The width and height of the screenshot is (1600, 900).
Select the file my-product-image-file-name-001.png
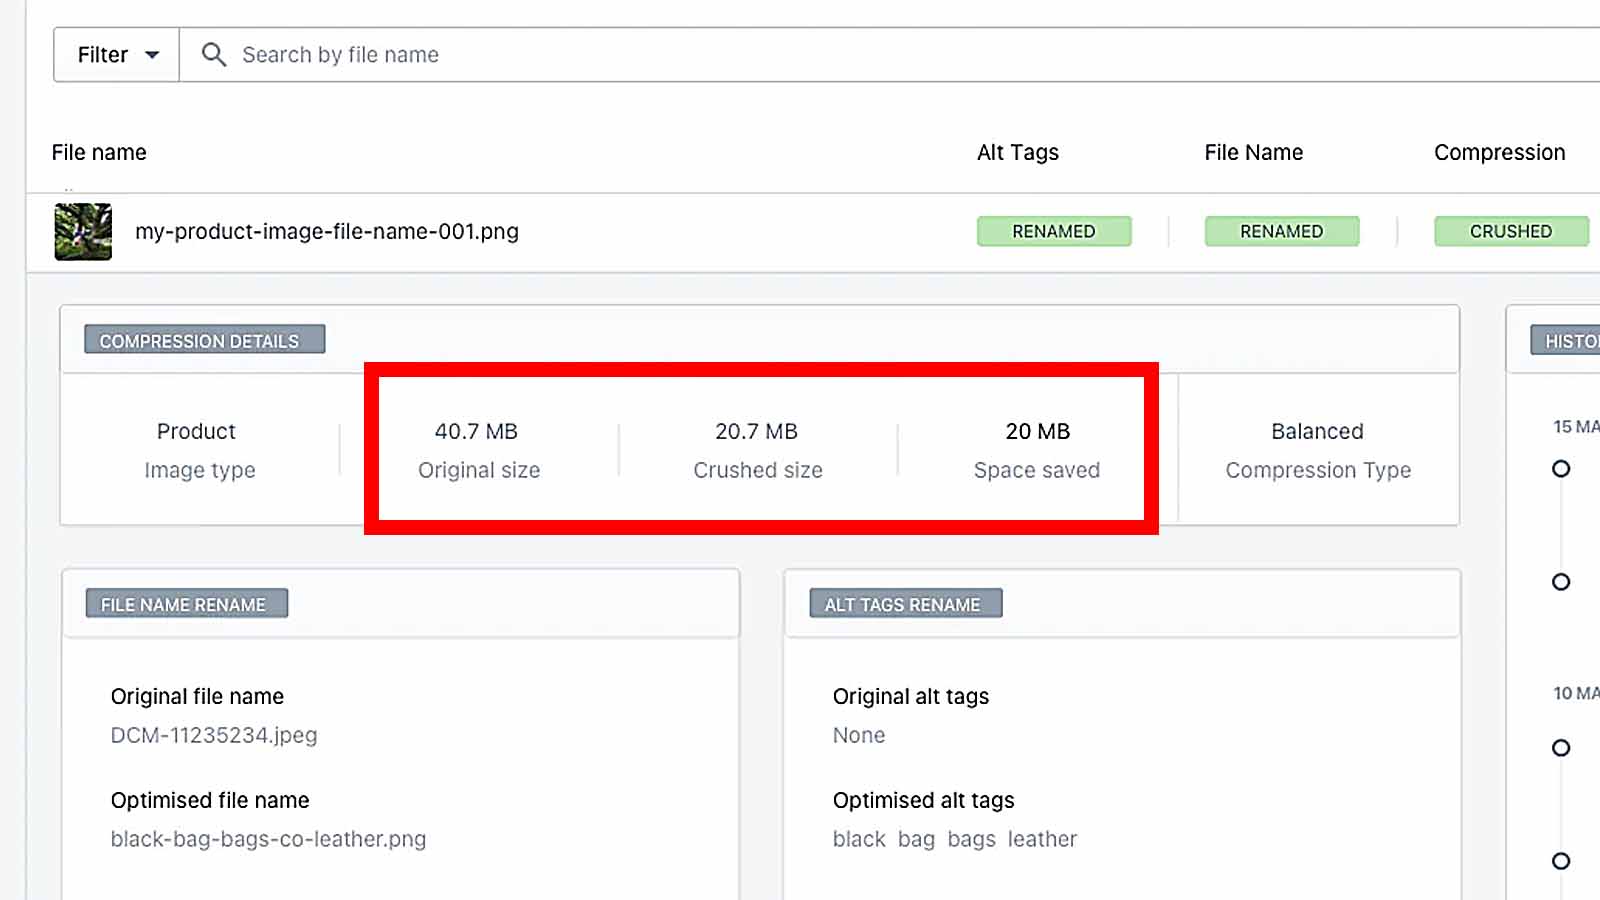click(327, 231)
